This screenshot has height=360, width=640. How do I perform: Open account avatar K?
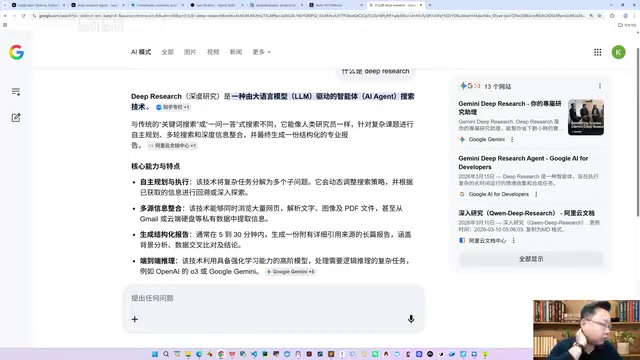[x=618, y=52]
